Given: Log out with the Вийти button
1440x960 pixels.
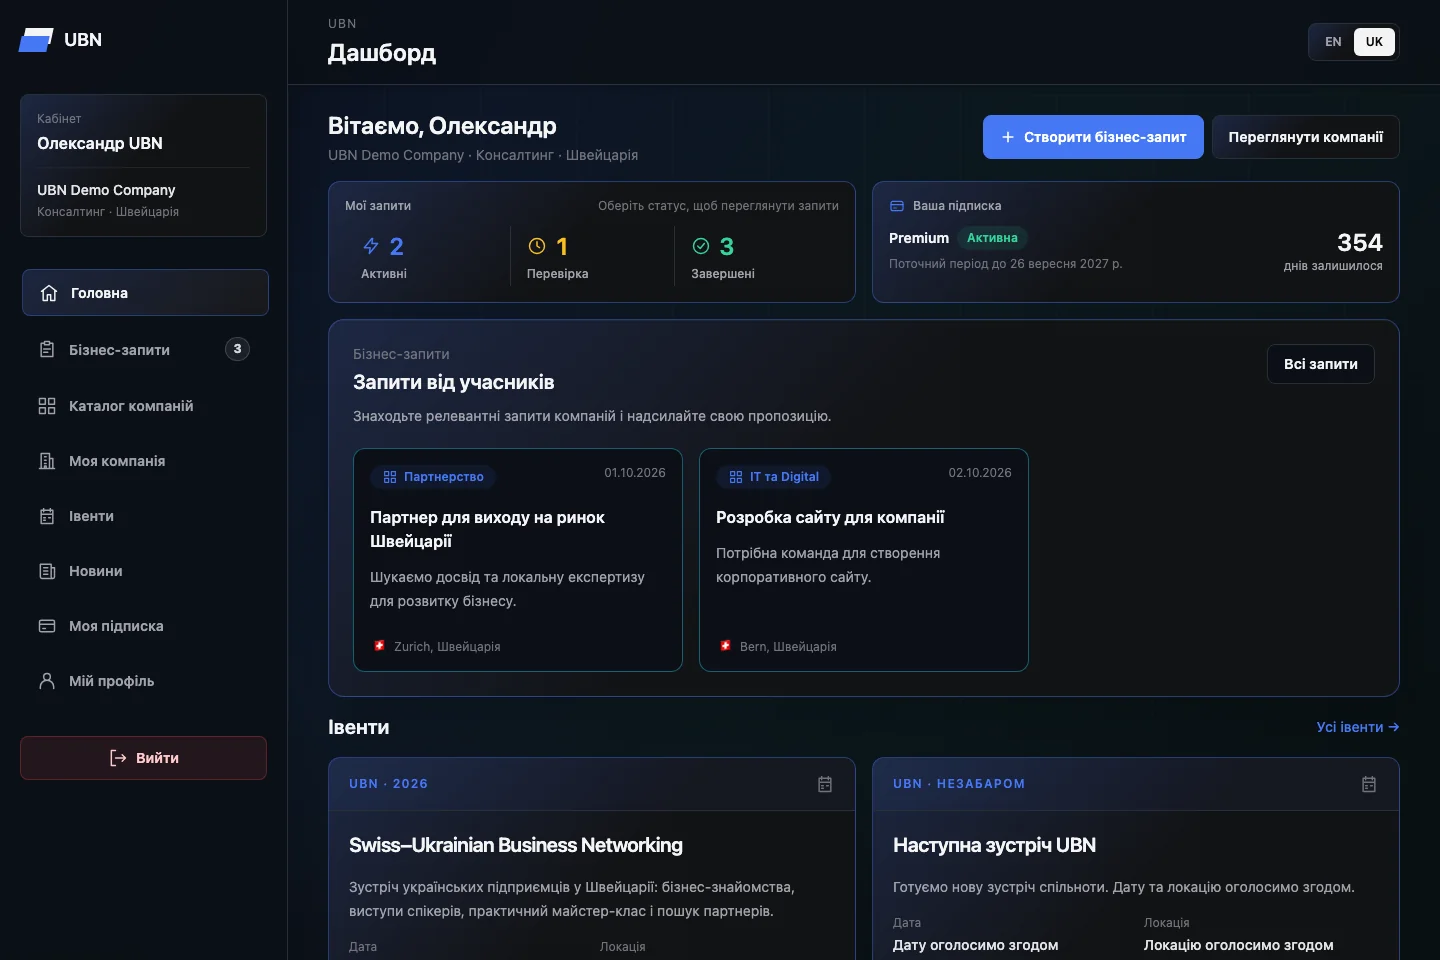Looking at the screenshot, I should pos(143,758).
